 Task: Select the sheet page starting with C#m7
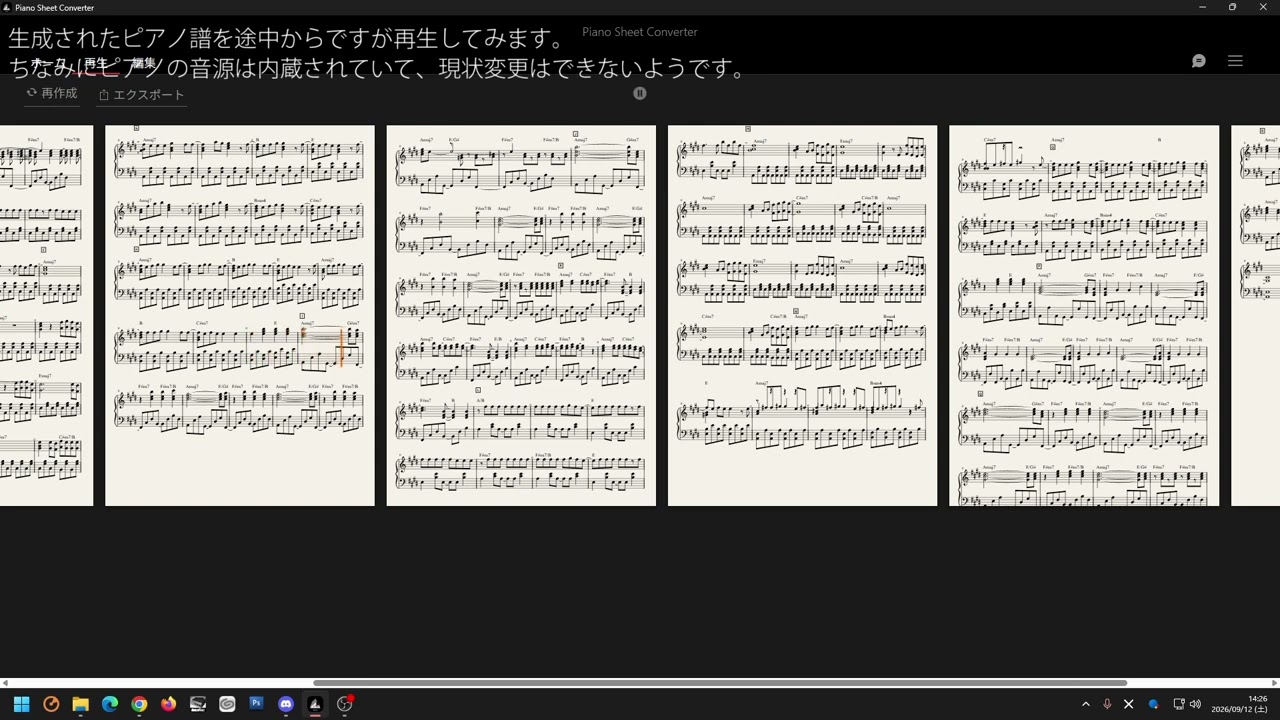coord(1084,315)
